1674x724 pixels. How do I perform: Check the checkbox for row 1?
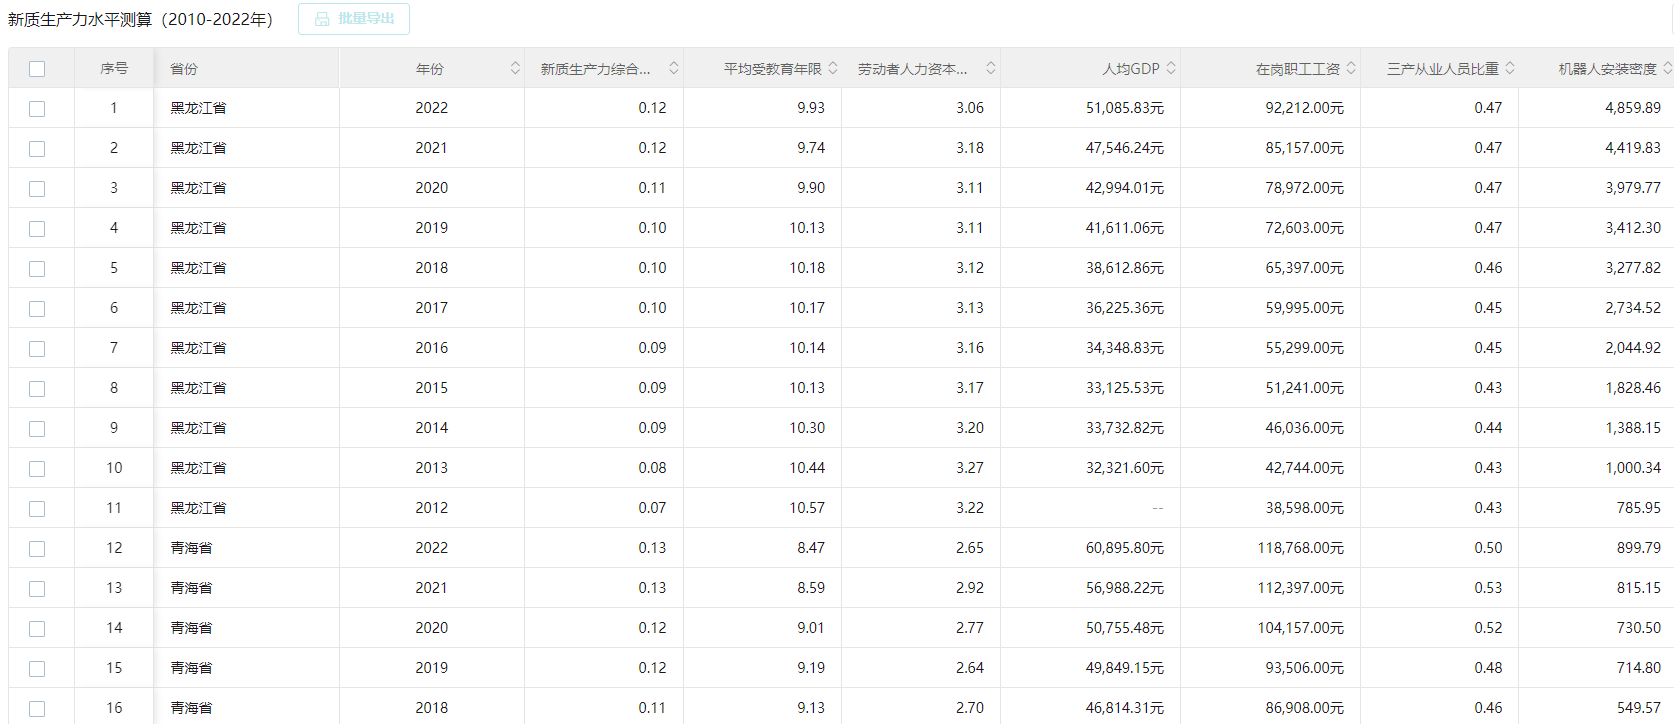[37, 109]
